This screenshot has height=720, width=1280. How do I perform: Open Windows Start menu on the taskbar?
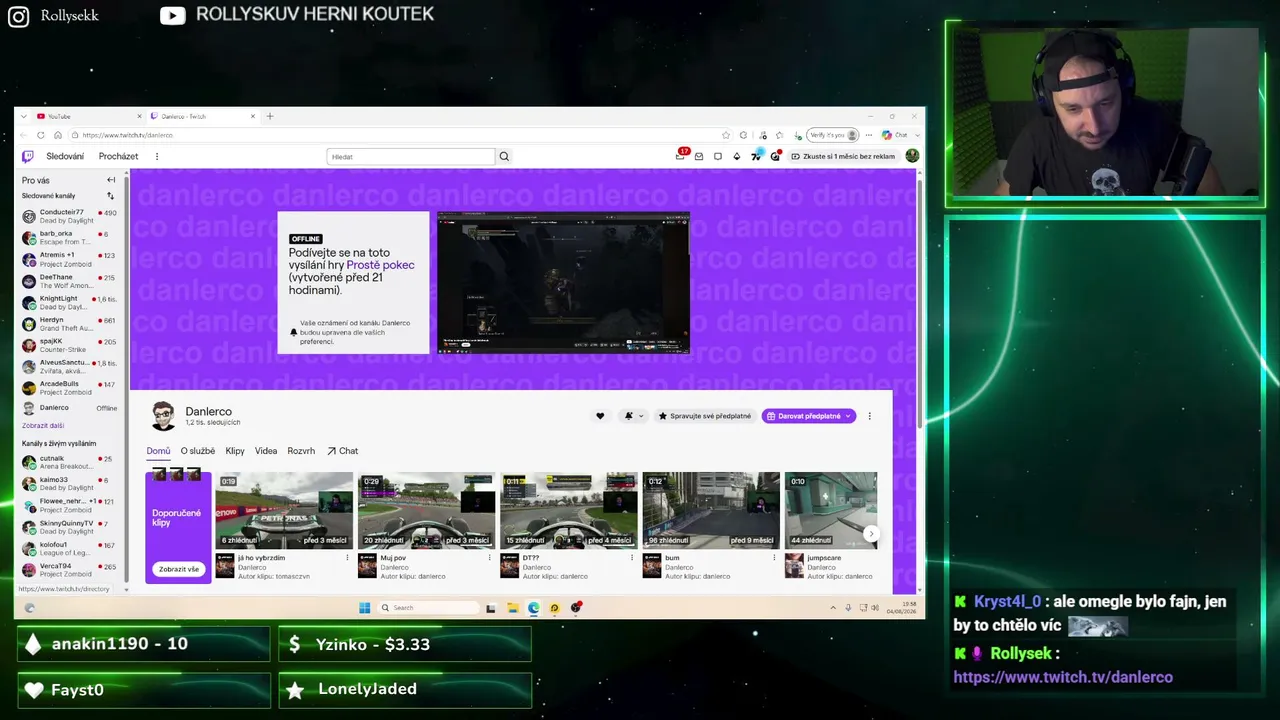(364, 607)
